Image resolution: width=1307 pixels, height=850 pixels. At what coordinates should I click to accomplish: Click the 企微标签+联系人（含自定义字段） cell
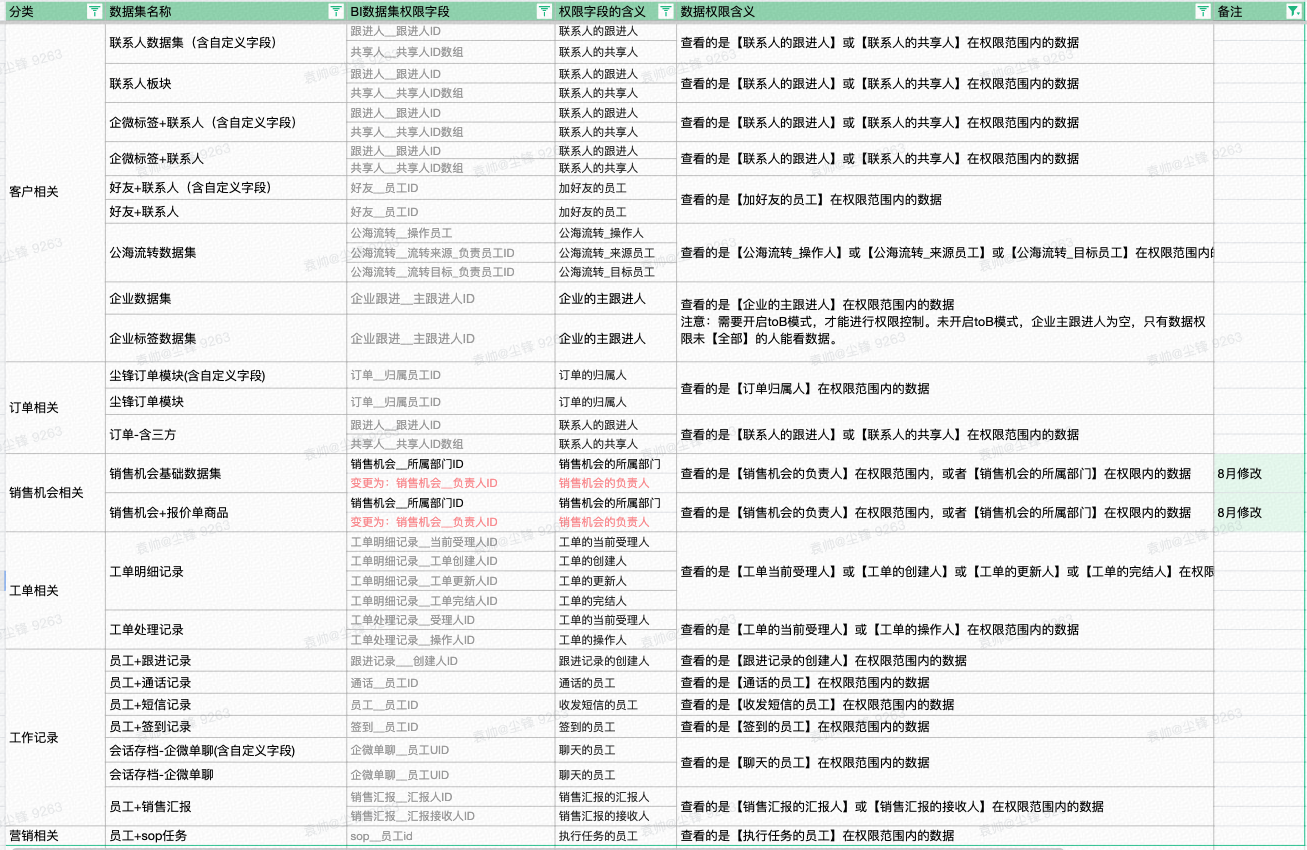(226, 123)
